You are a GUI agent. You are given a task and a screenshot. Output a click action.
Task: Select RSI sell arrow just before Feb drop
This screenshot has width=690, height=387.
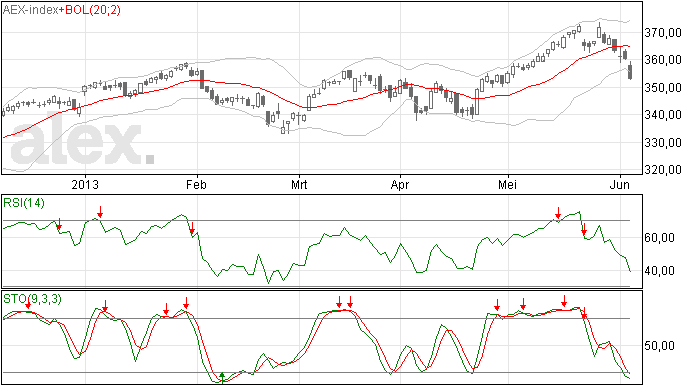(x=192, y=228)
